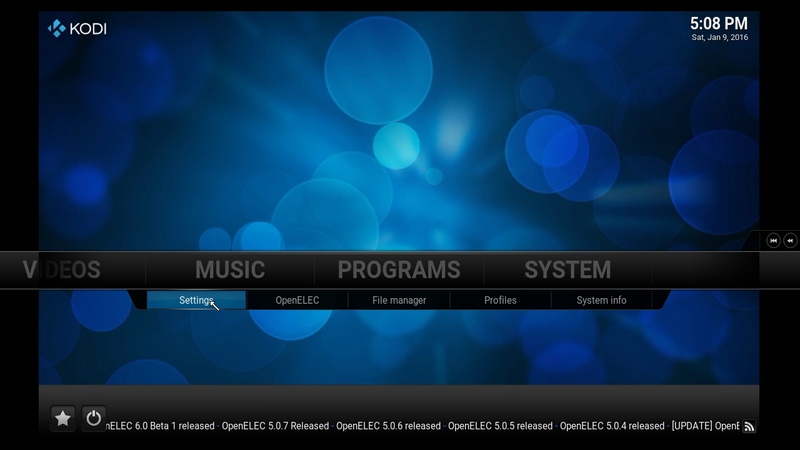800x450 pixels.
Task: Open the power shutdown menu
Action: 93,418
